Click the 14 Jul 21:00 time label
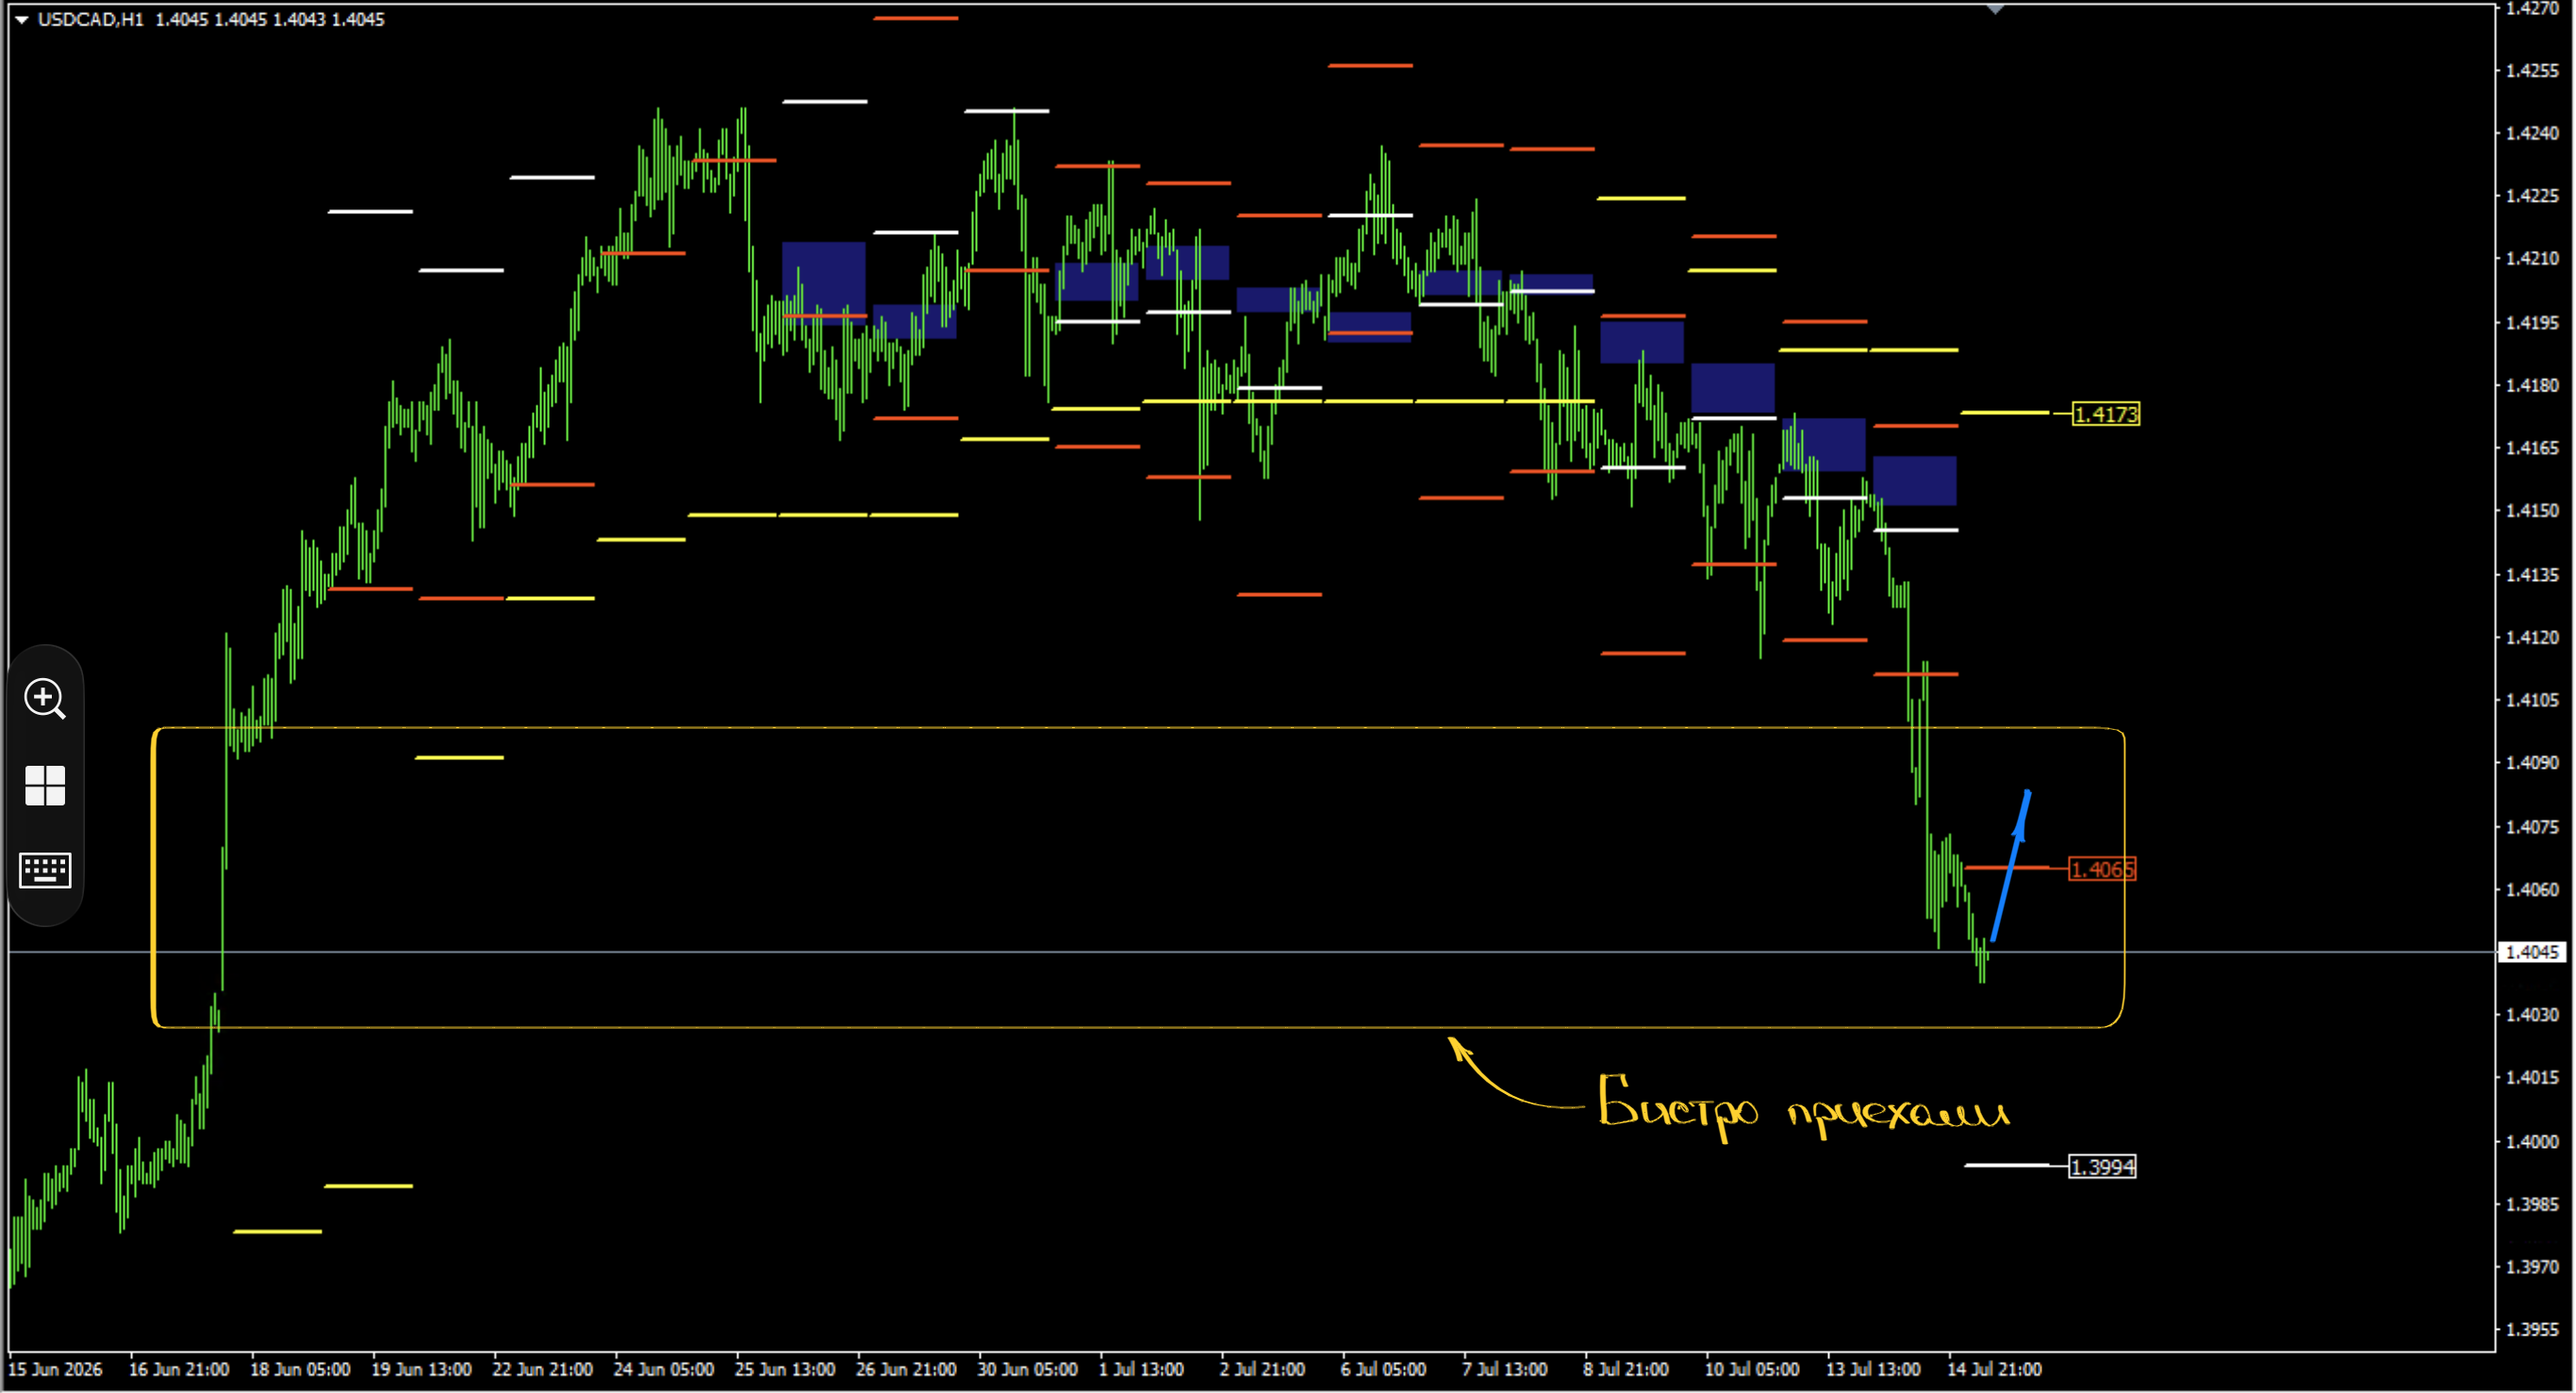 (1994, 1369)
